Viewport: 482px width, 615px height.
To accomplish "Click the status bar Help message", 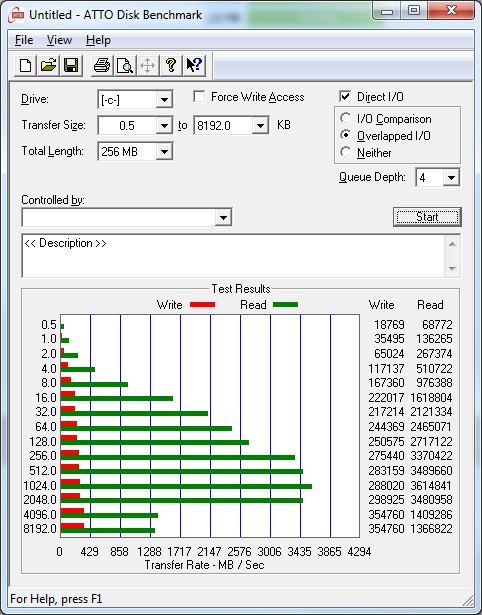I will click(x=56, y=599).
